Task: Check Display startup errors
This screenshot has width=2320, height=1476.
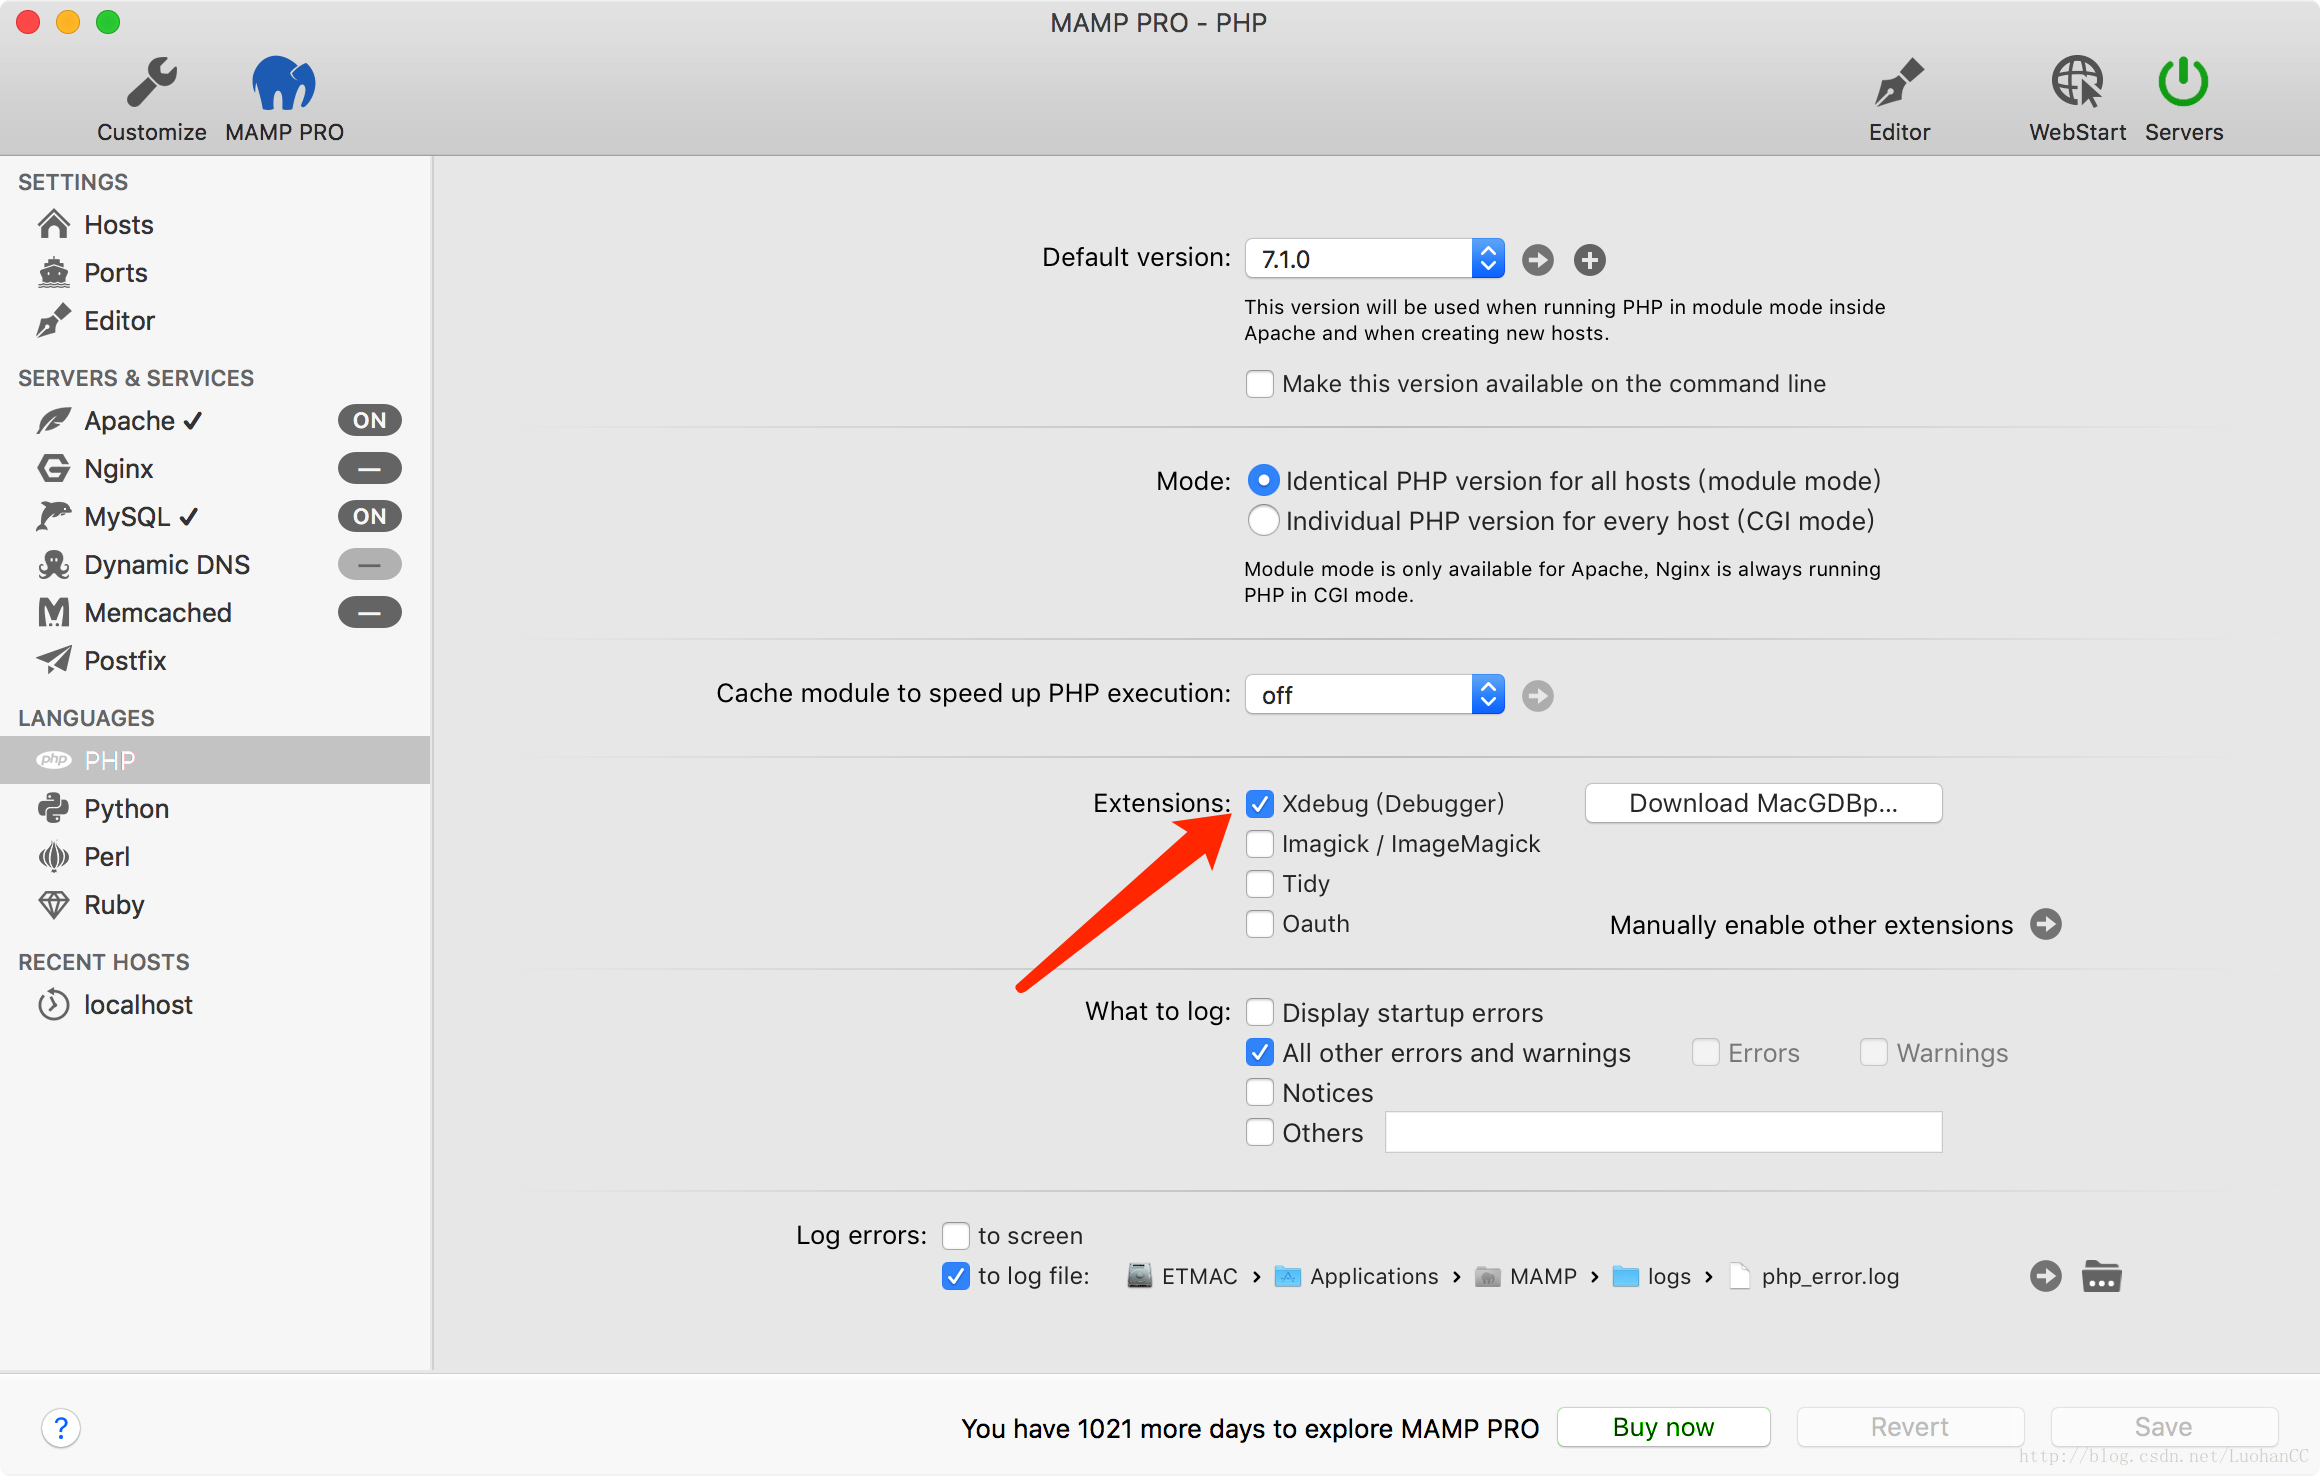Action: tap(1259, 1013)
